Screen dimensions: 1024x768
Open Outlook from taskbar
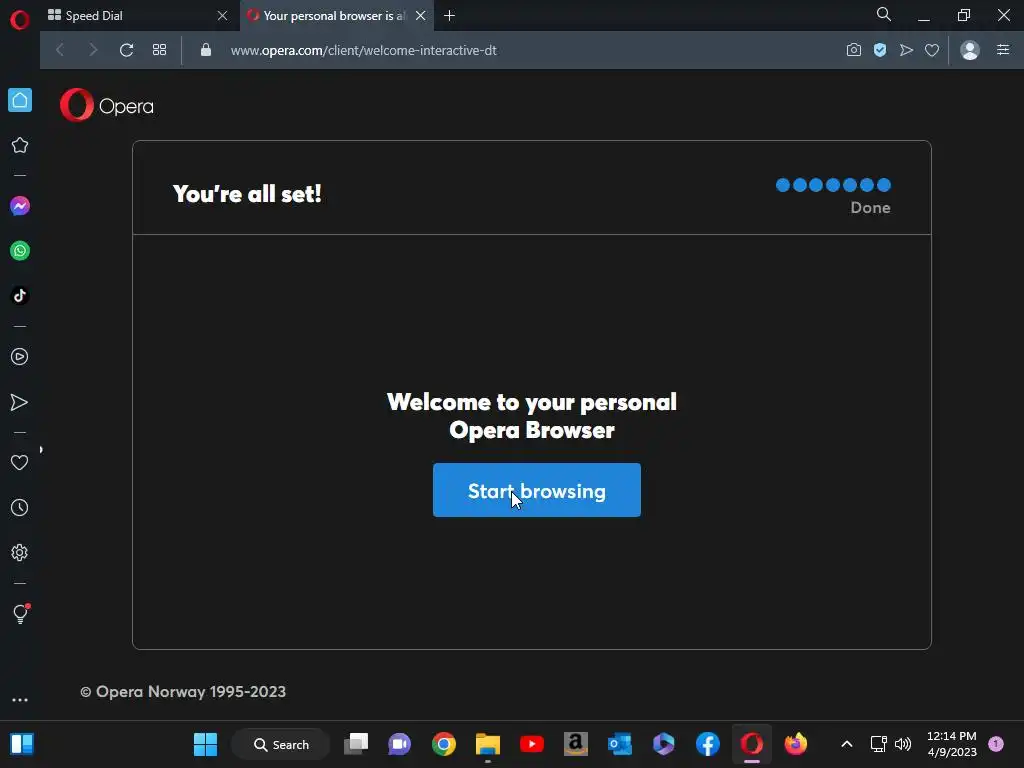click(x=620, y=744)
